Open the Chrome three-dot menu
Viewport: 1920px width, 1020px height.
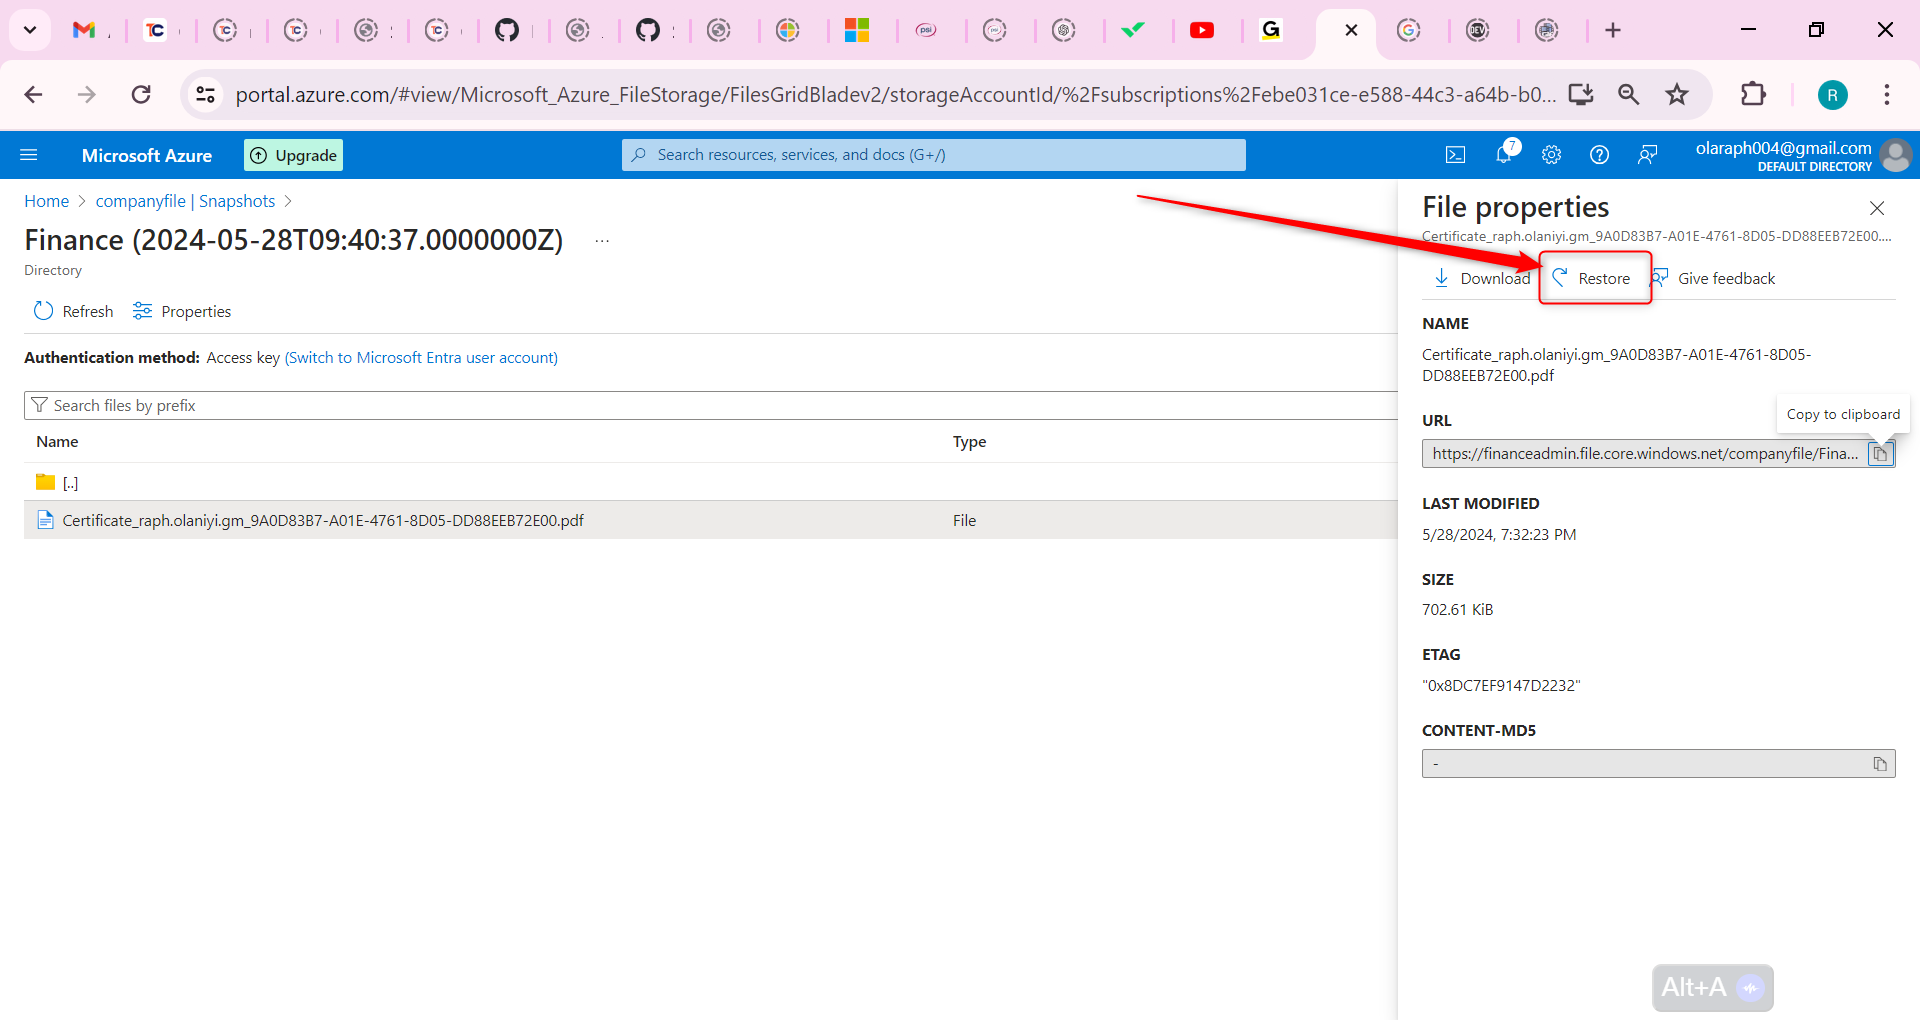[1887, 94]
